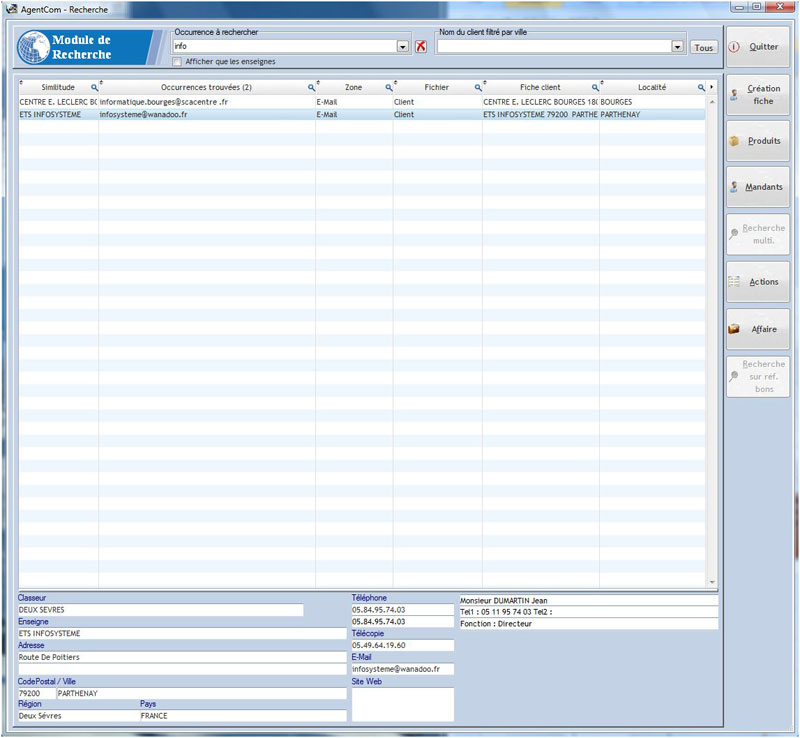This screenshot has height=738, width=800.
Task: Open the Nom du client filtré par ville dropdown
Action: 678,47
